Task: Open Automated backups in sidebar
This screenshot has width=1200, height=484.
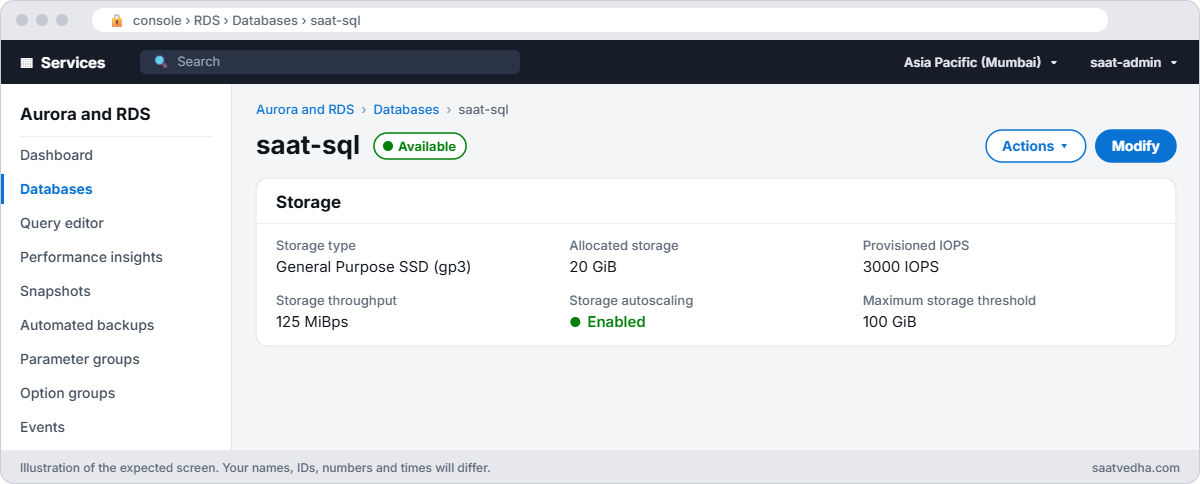Action: click(87, 325)
